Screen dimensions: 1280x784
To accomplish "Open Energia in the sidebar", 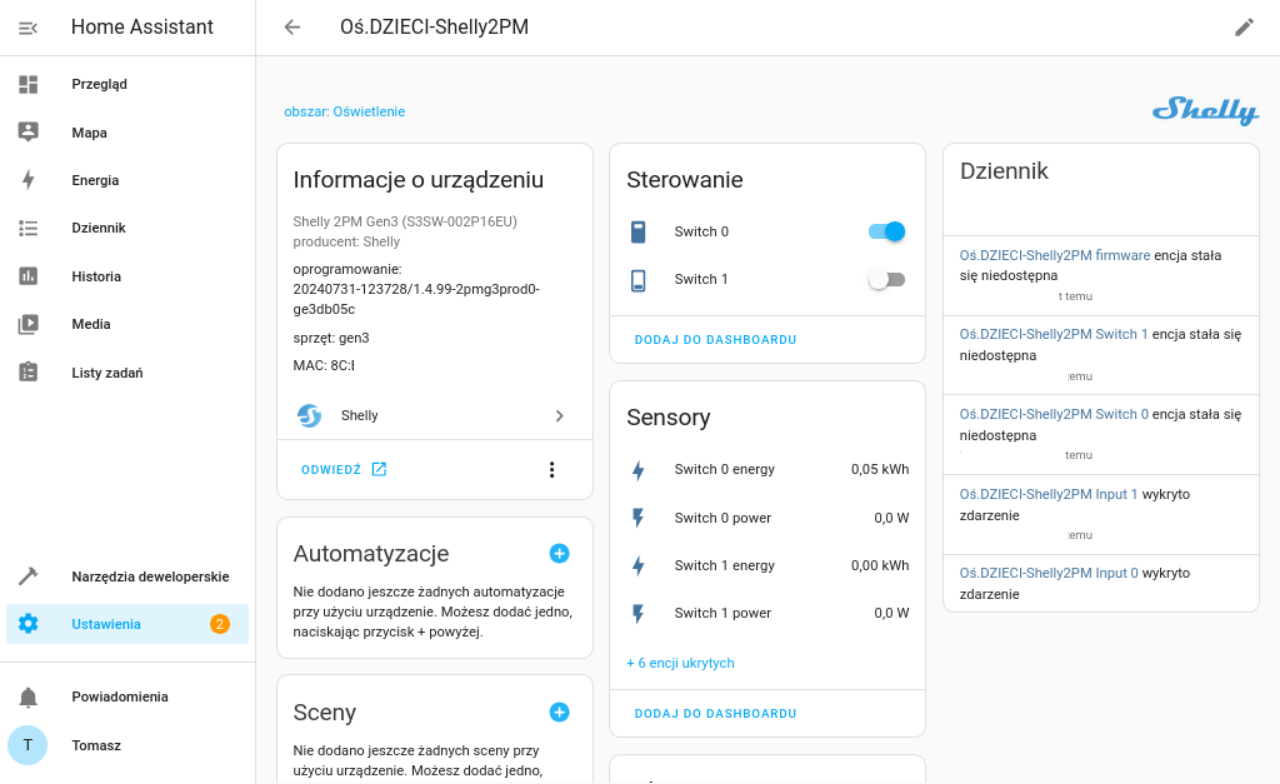I will click(95, 181).
